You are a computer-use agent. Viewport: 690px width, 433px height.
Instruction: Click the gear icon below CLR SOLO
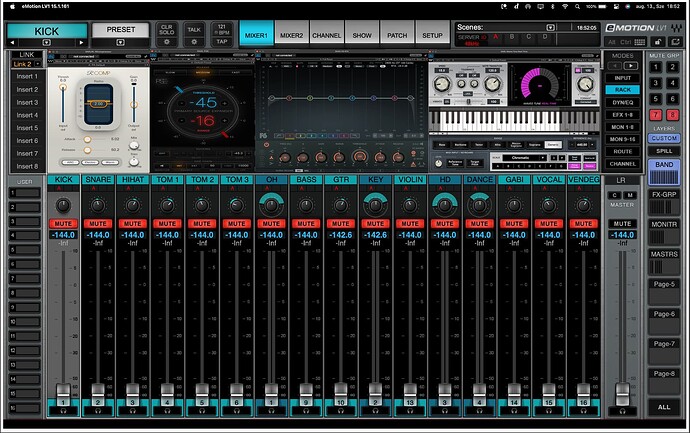tap(166, 42)
